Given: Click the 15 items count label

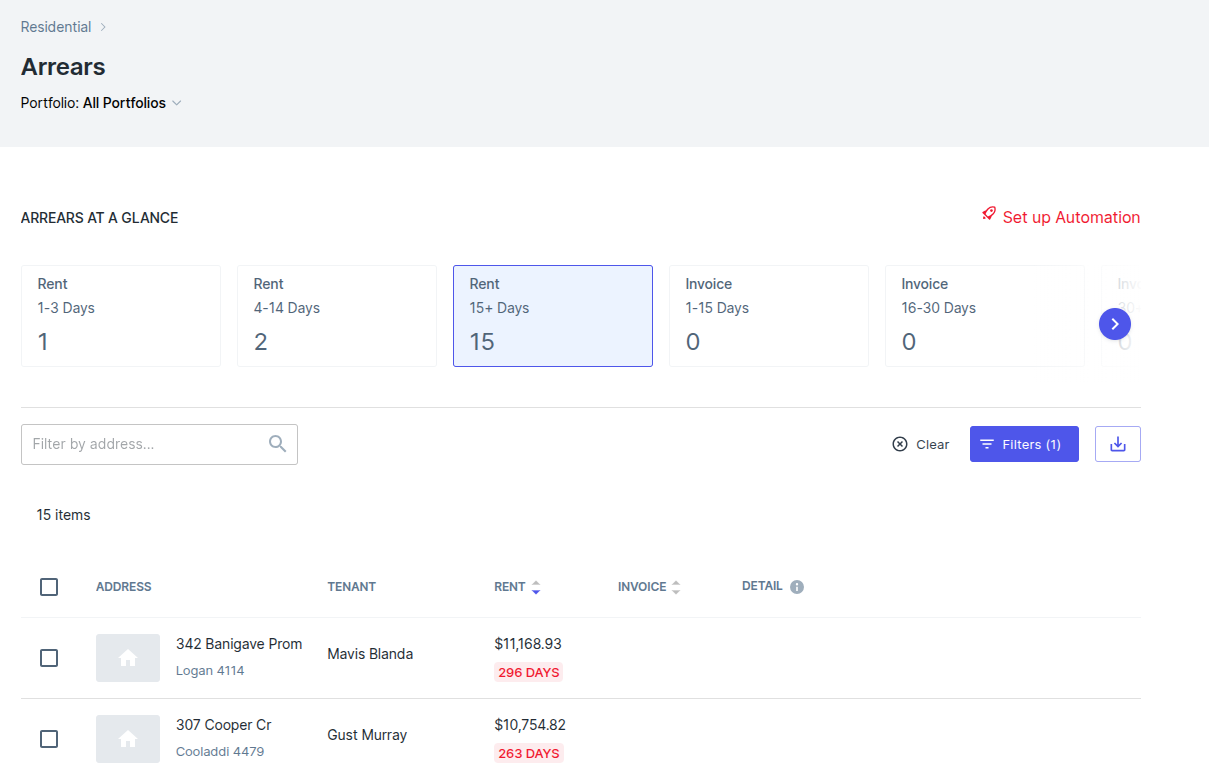Looking at the screenshot, I should point(64,515).
